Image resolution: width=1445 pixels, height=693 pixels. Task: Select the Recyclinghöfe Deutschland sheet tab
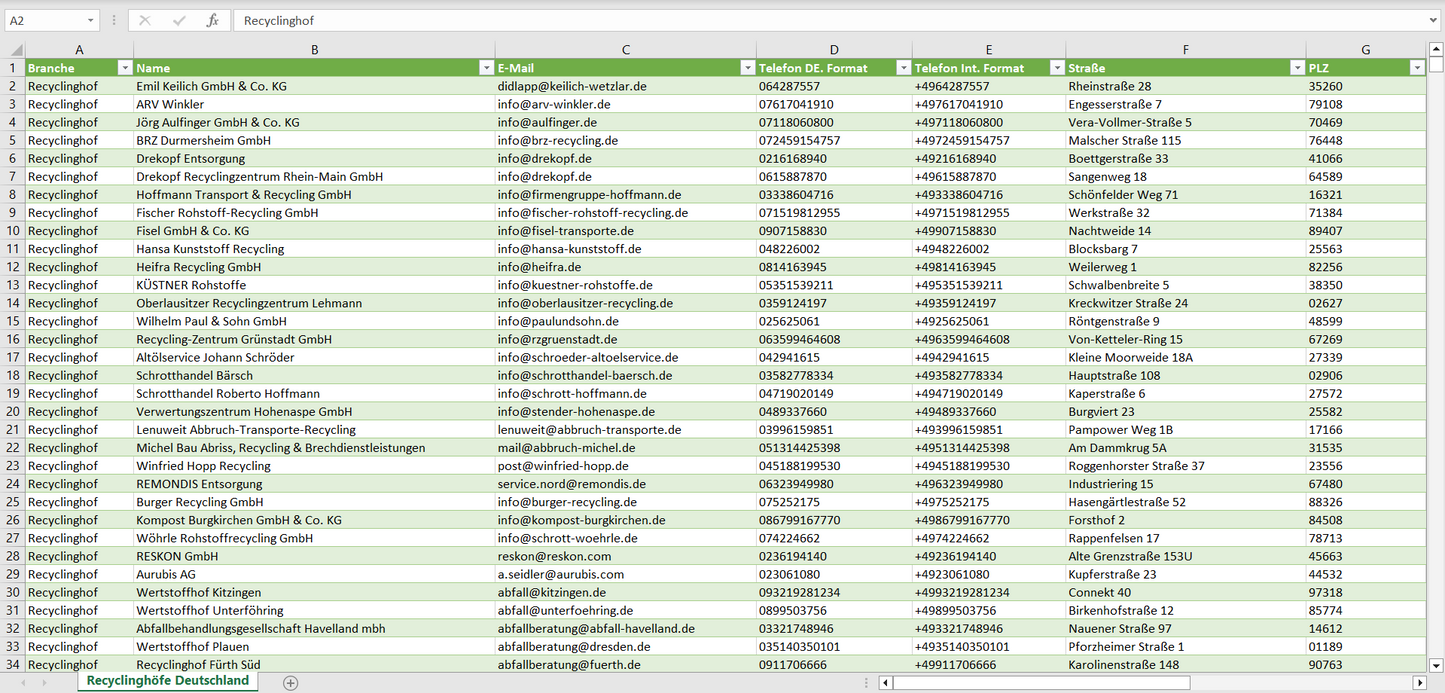coord(167,680)
